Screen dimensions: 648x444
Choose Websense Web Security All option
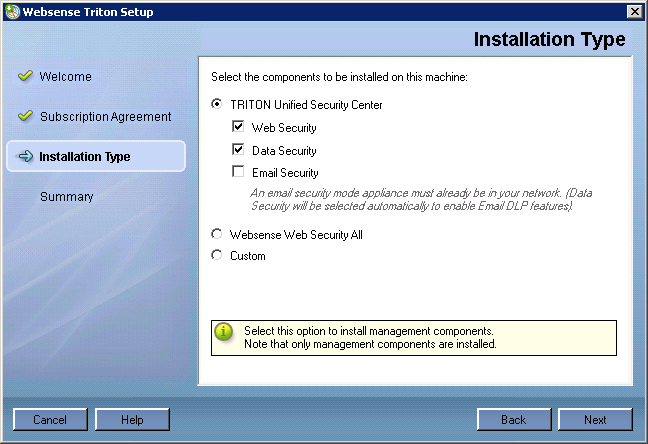click(217, 234)
